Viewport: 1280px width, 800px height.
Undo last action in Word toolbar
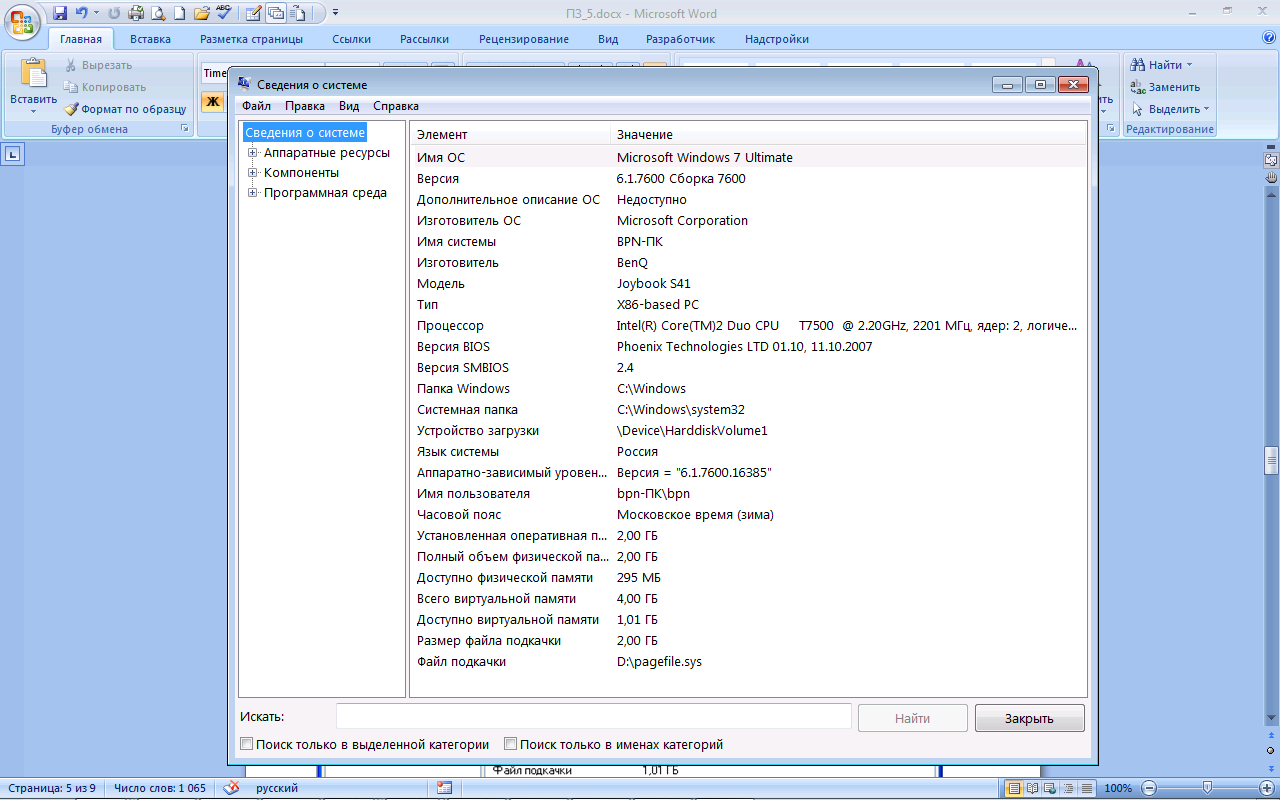82,13
